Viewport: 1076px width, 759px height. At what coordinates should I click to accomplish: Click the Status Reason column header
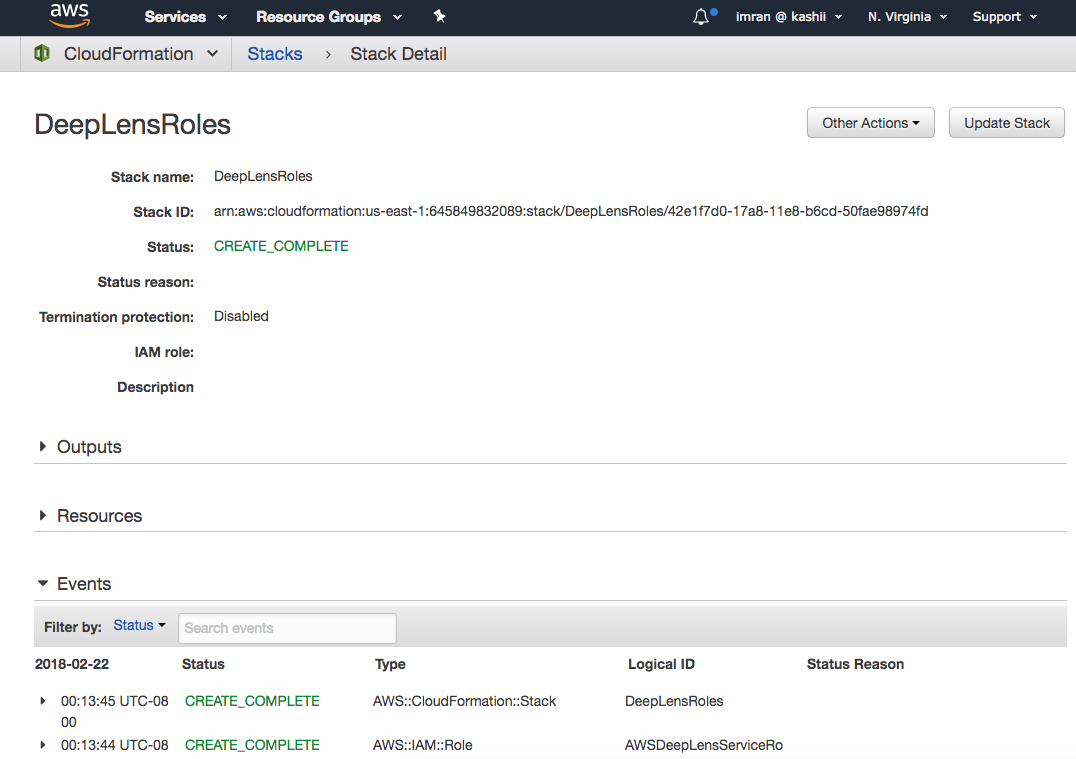point(855,664)
